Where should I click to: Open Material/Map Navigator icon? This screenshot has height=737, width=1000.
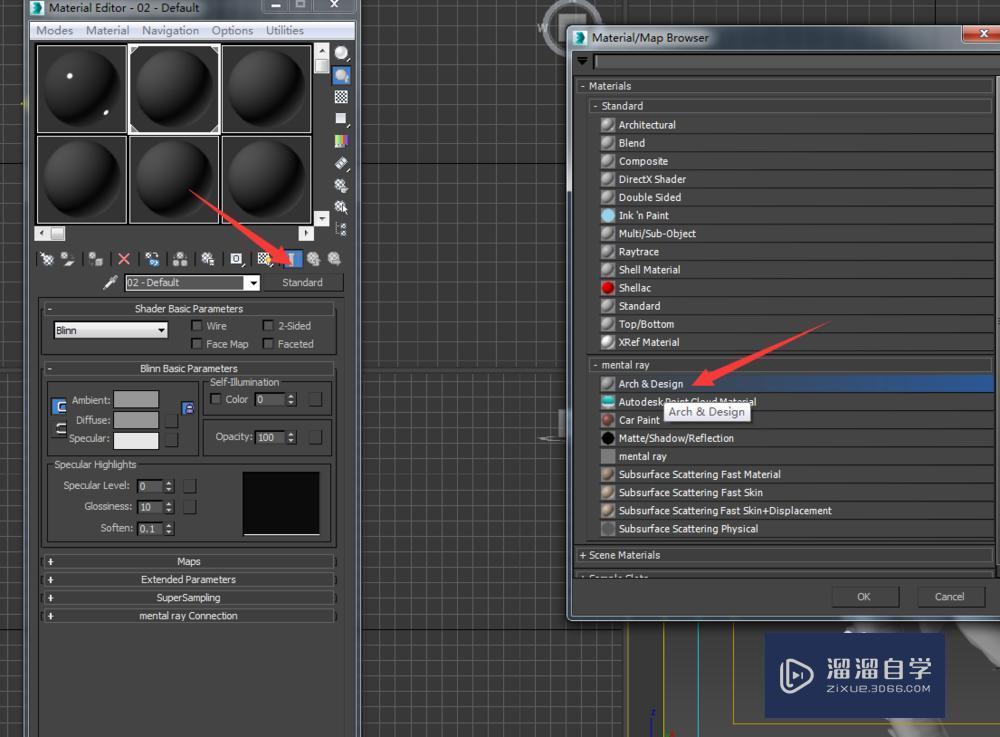pos(342,228)
